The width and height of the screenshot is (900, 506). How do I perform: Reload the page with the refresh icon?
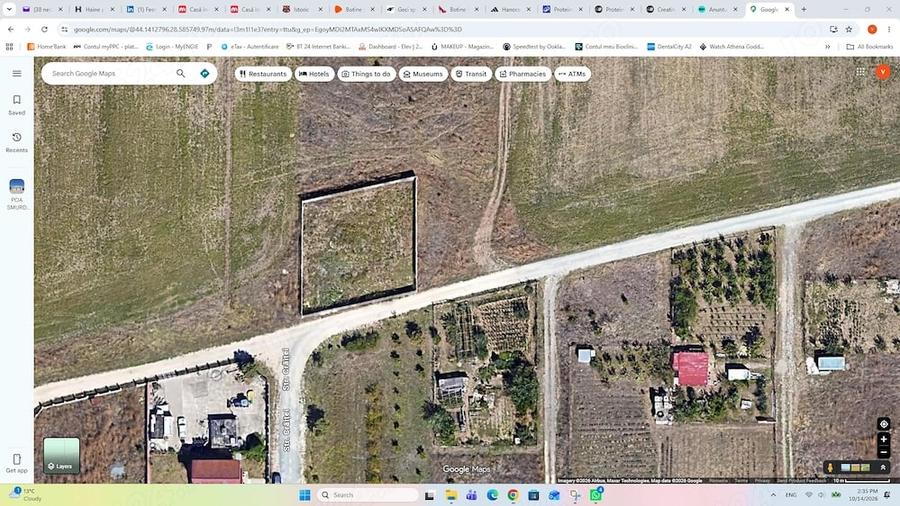[x=44, y=29]
